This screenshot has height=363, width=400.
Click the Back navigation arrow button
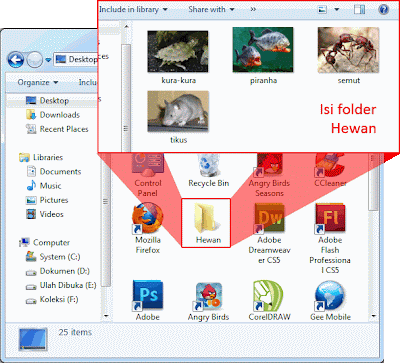tap(16, 60)
